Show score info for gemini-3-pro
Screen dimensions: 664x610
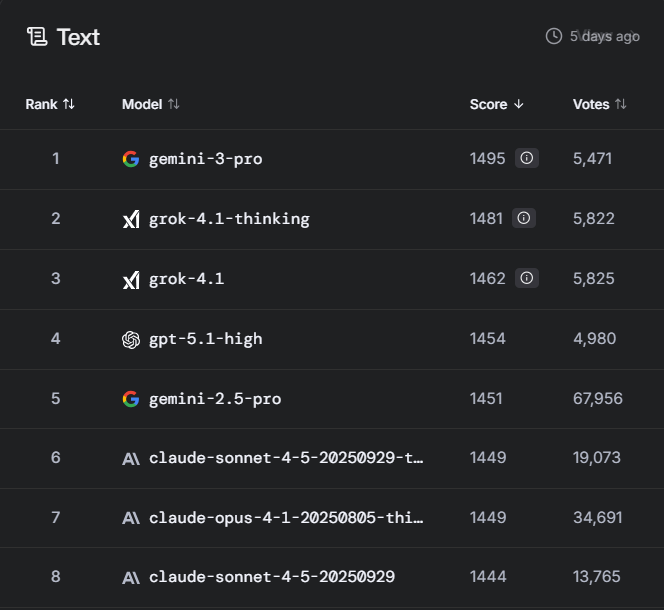point(527,158)
